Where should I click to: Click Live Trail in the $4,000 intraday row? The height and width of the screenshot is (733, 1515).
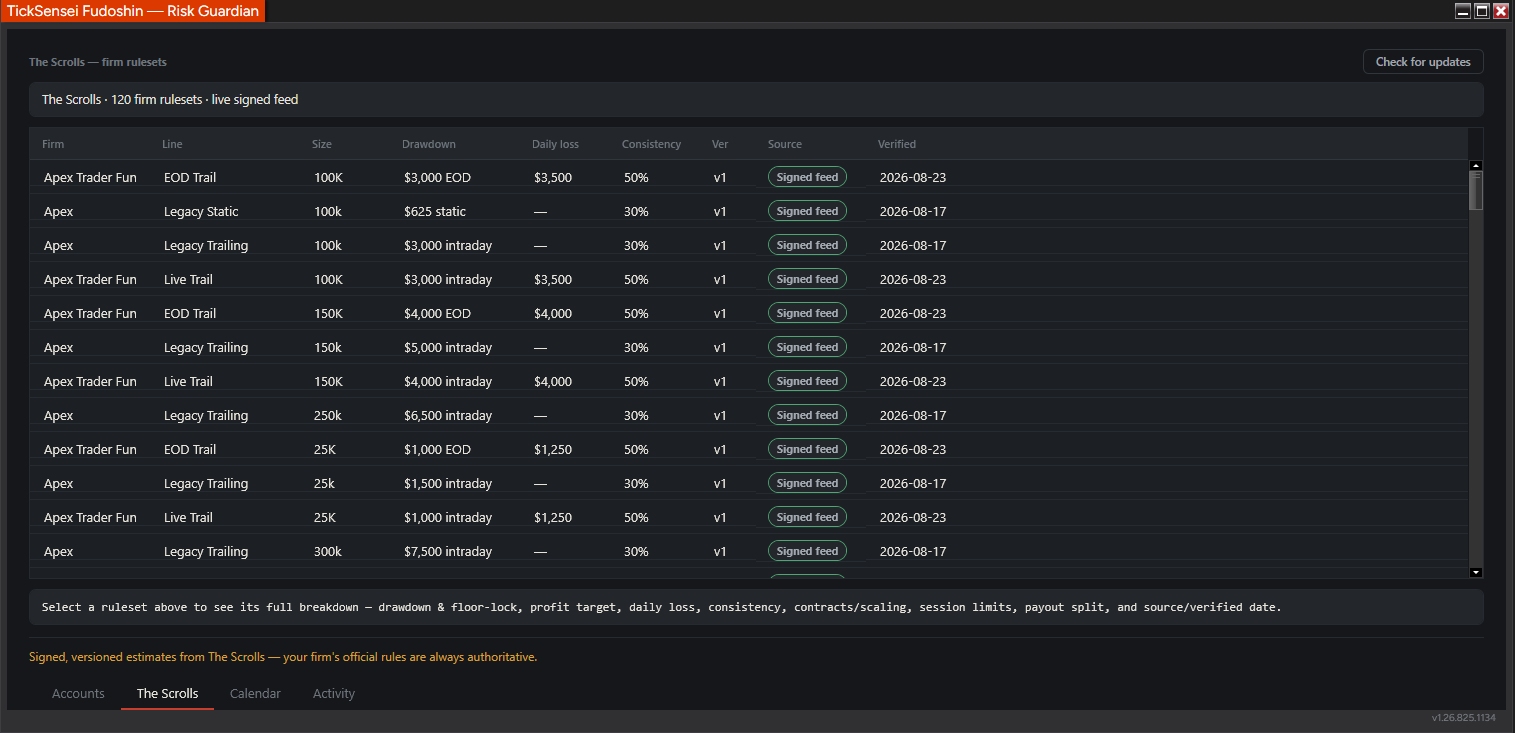(188, 381)
